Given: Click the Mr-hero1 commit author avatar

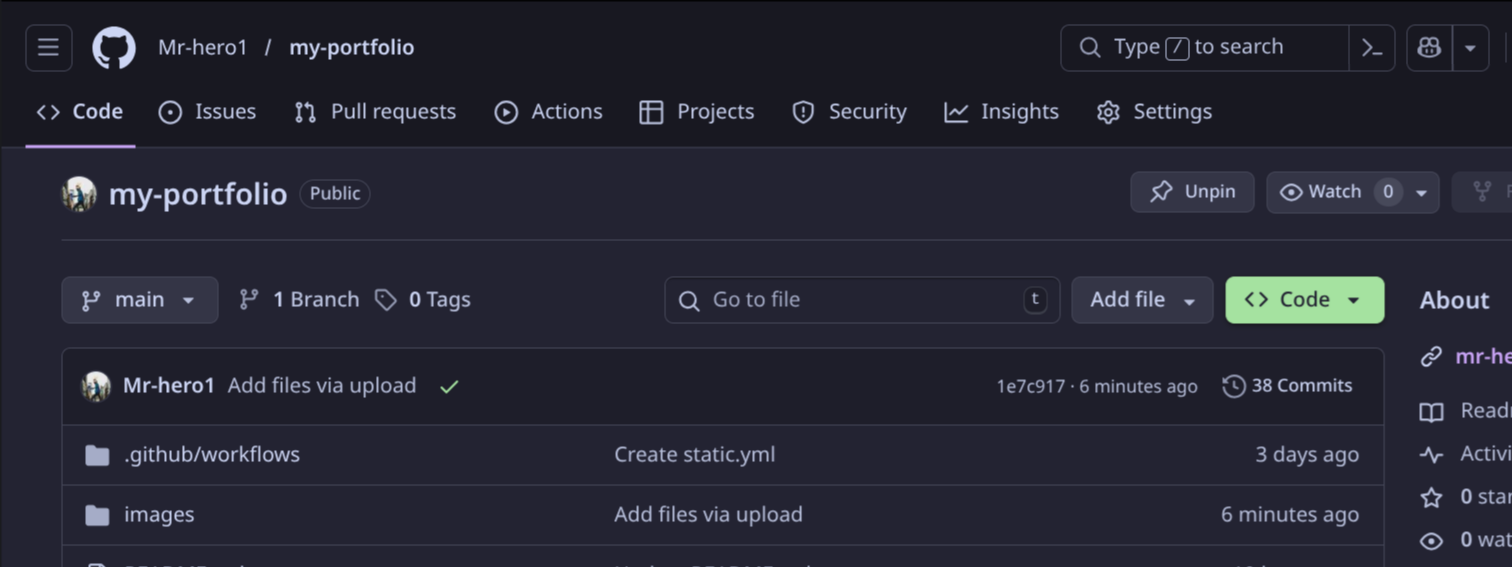Looking at the screenshot, I should click(96, 386).
